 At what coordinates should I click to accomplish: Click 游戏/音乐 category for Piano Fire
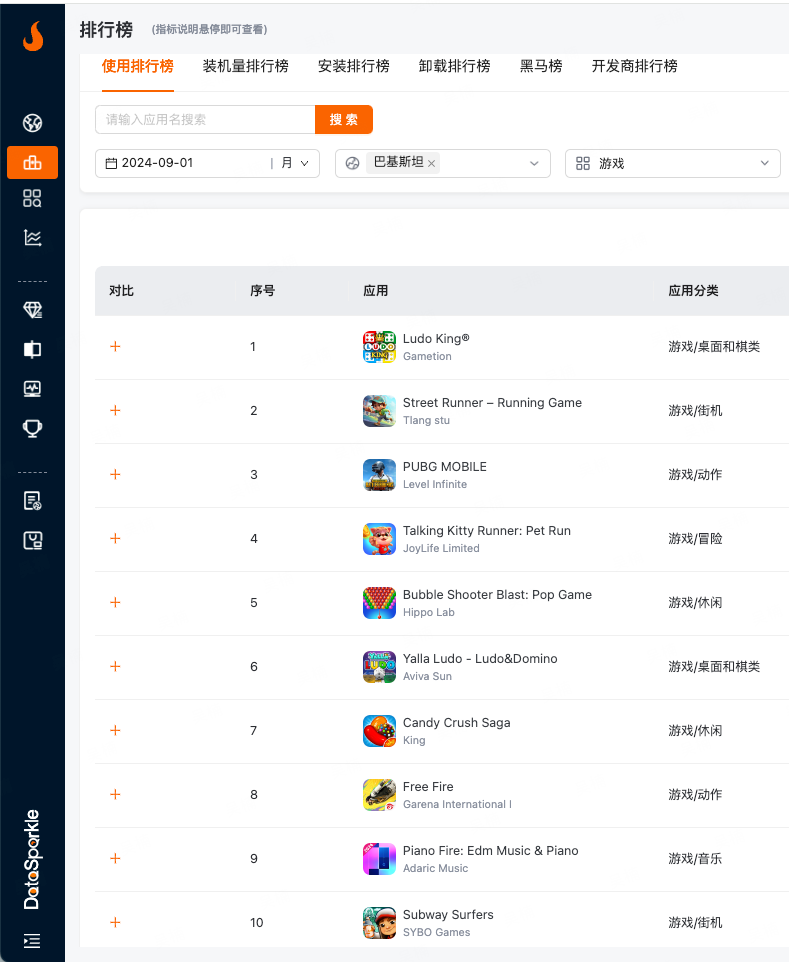(695, 859)
